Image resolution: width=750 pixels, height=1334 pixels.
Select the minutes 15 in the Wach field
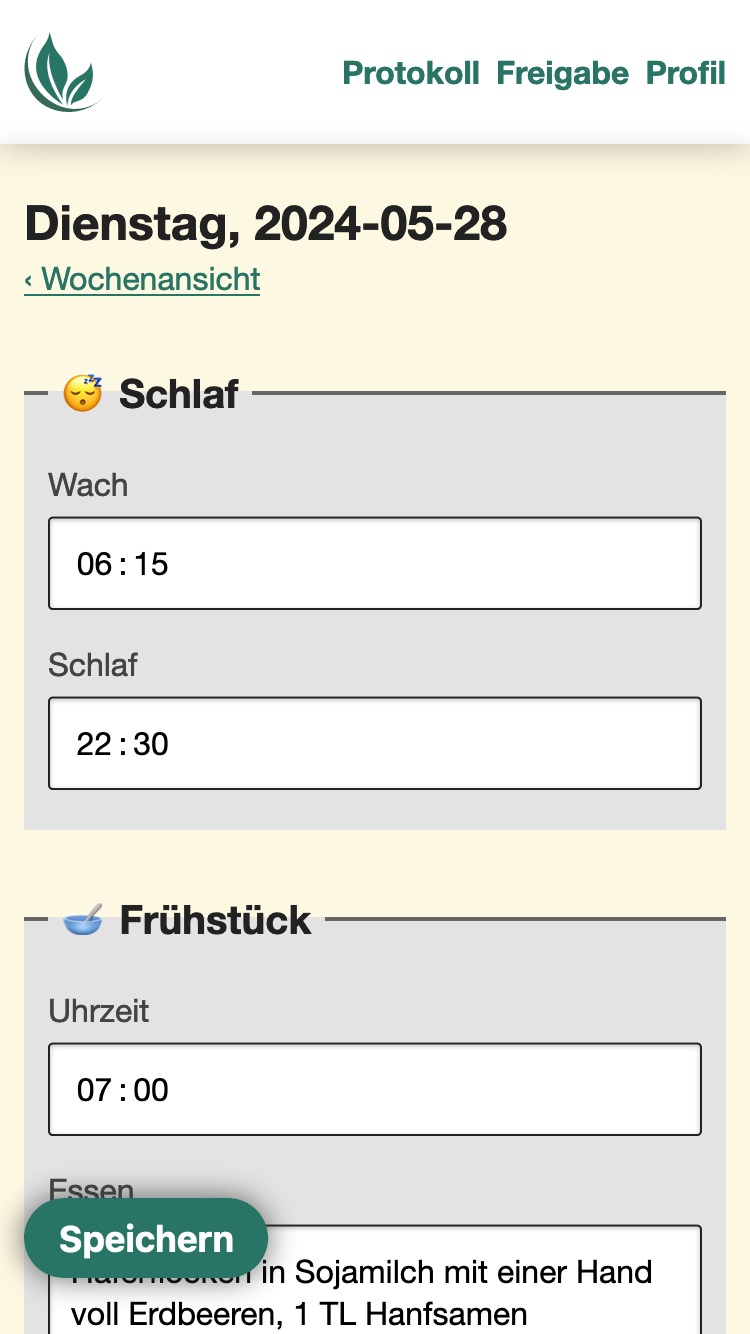click(151, 564)
